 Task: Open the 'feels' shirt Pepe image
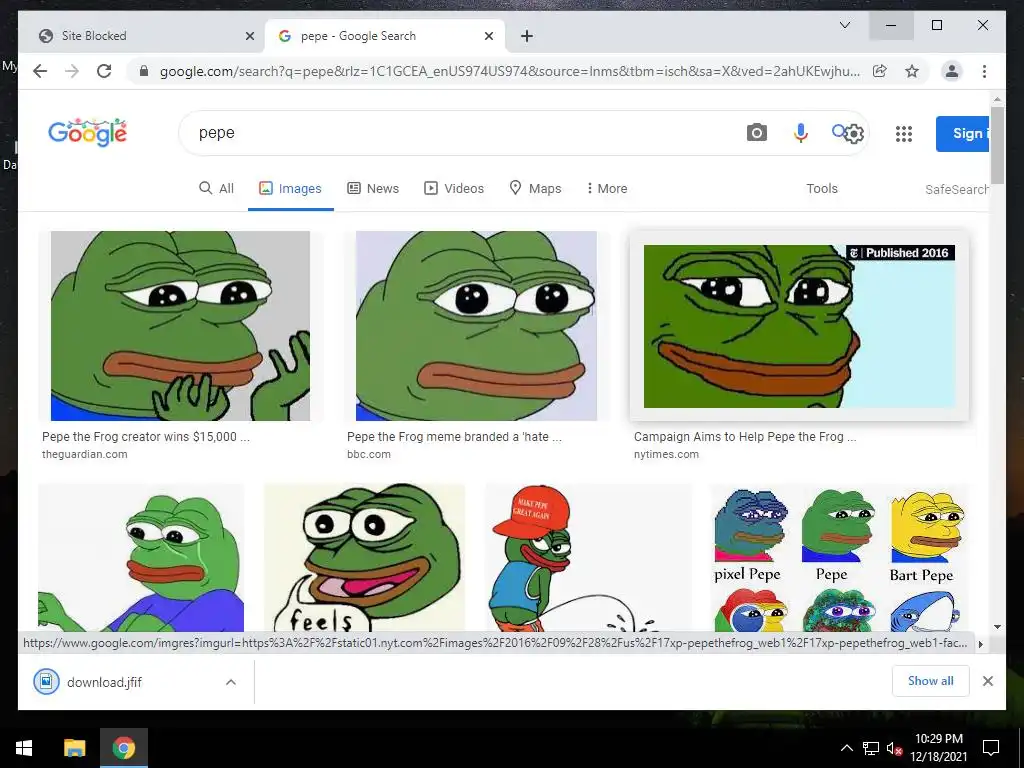[x=364, y=557]
